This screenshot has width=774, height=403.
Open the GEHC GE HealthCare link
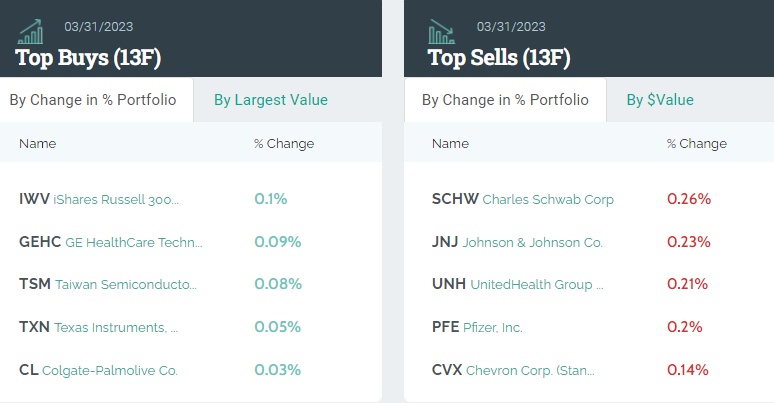pyautogui.click(x=111, y=242)
